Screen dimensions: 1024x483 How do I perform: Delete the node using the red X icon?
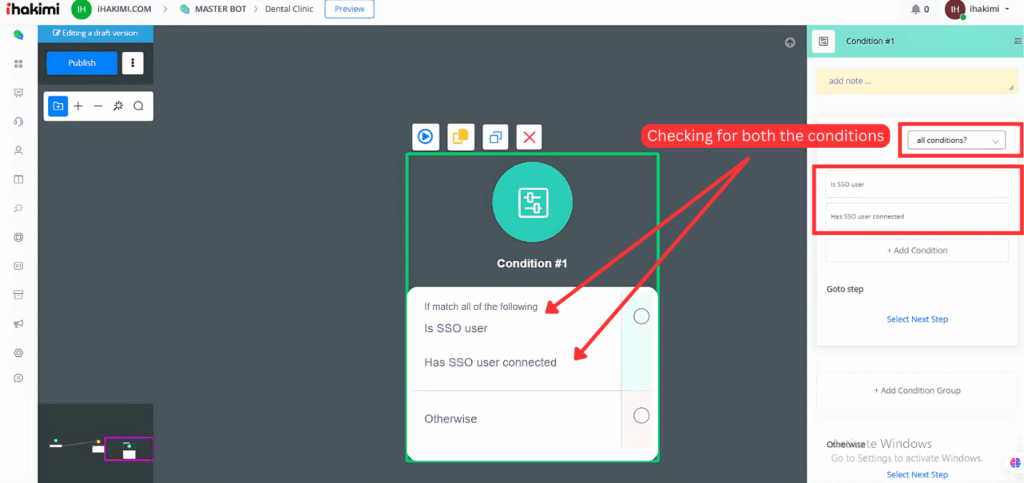[x=530, y=137]
